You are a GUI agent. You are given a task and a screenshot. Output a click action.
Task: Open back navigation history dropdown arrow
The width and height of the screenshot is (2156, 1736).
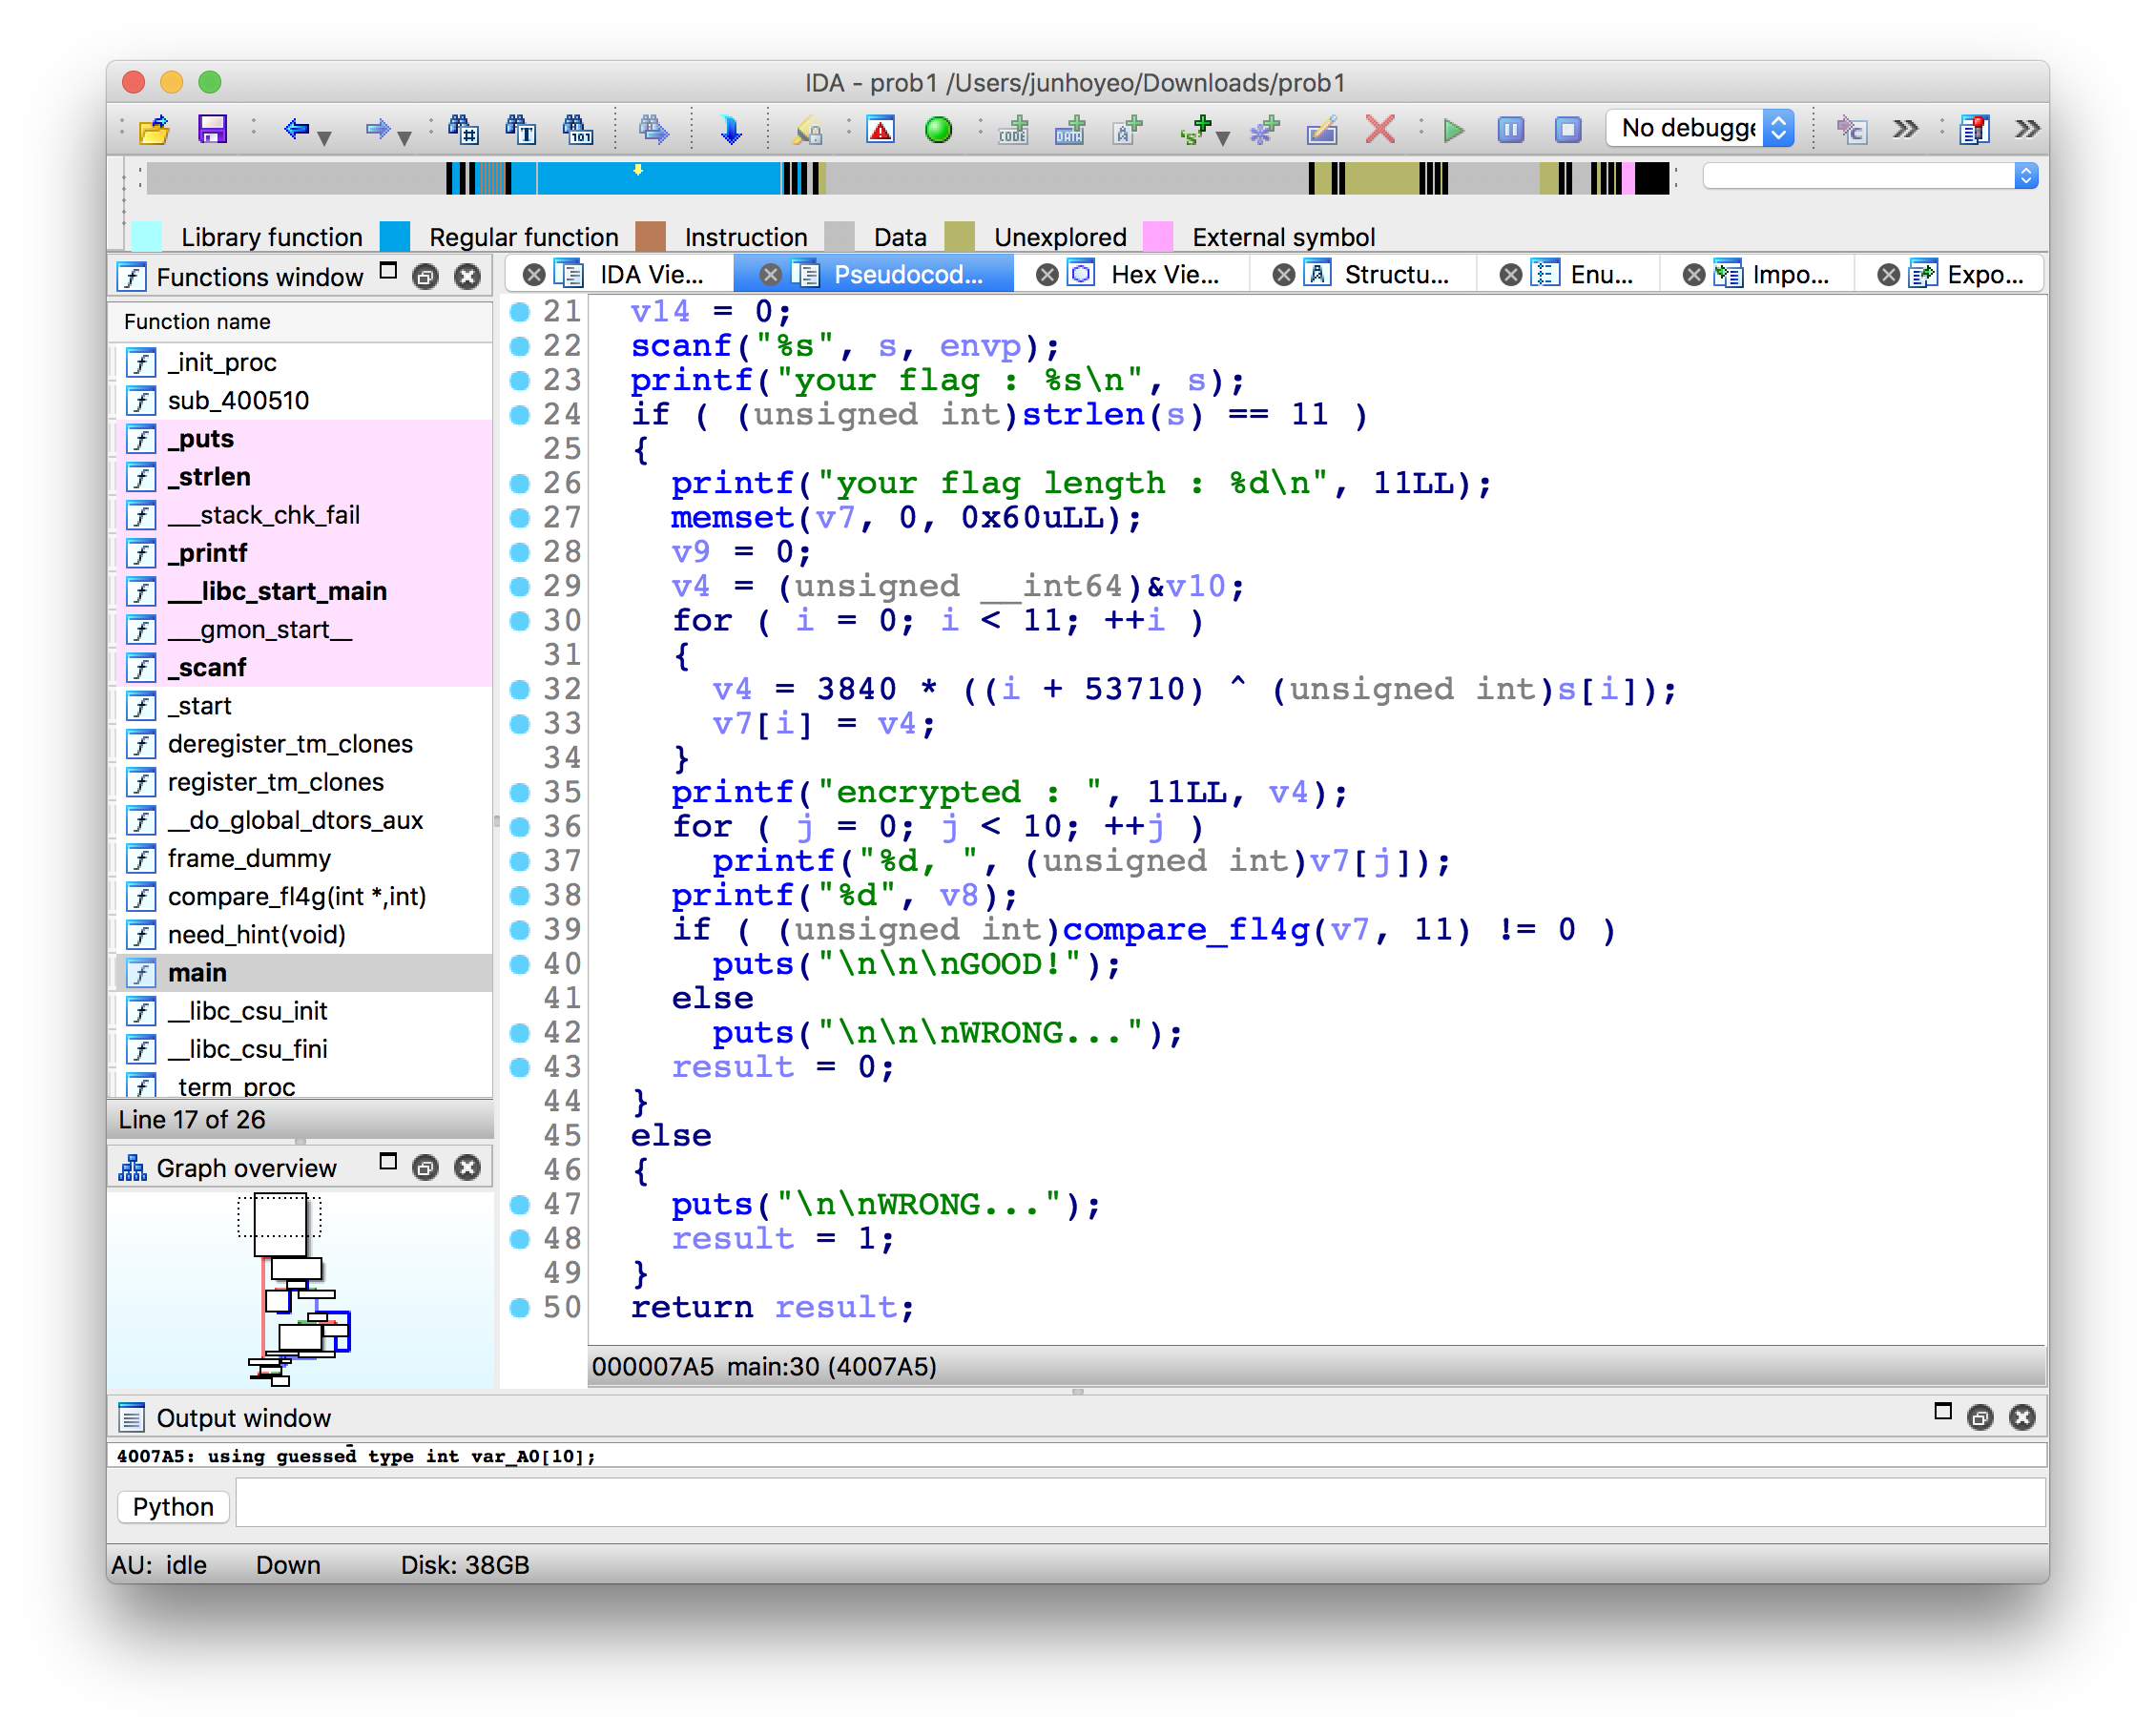tap(324, 137)
